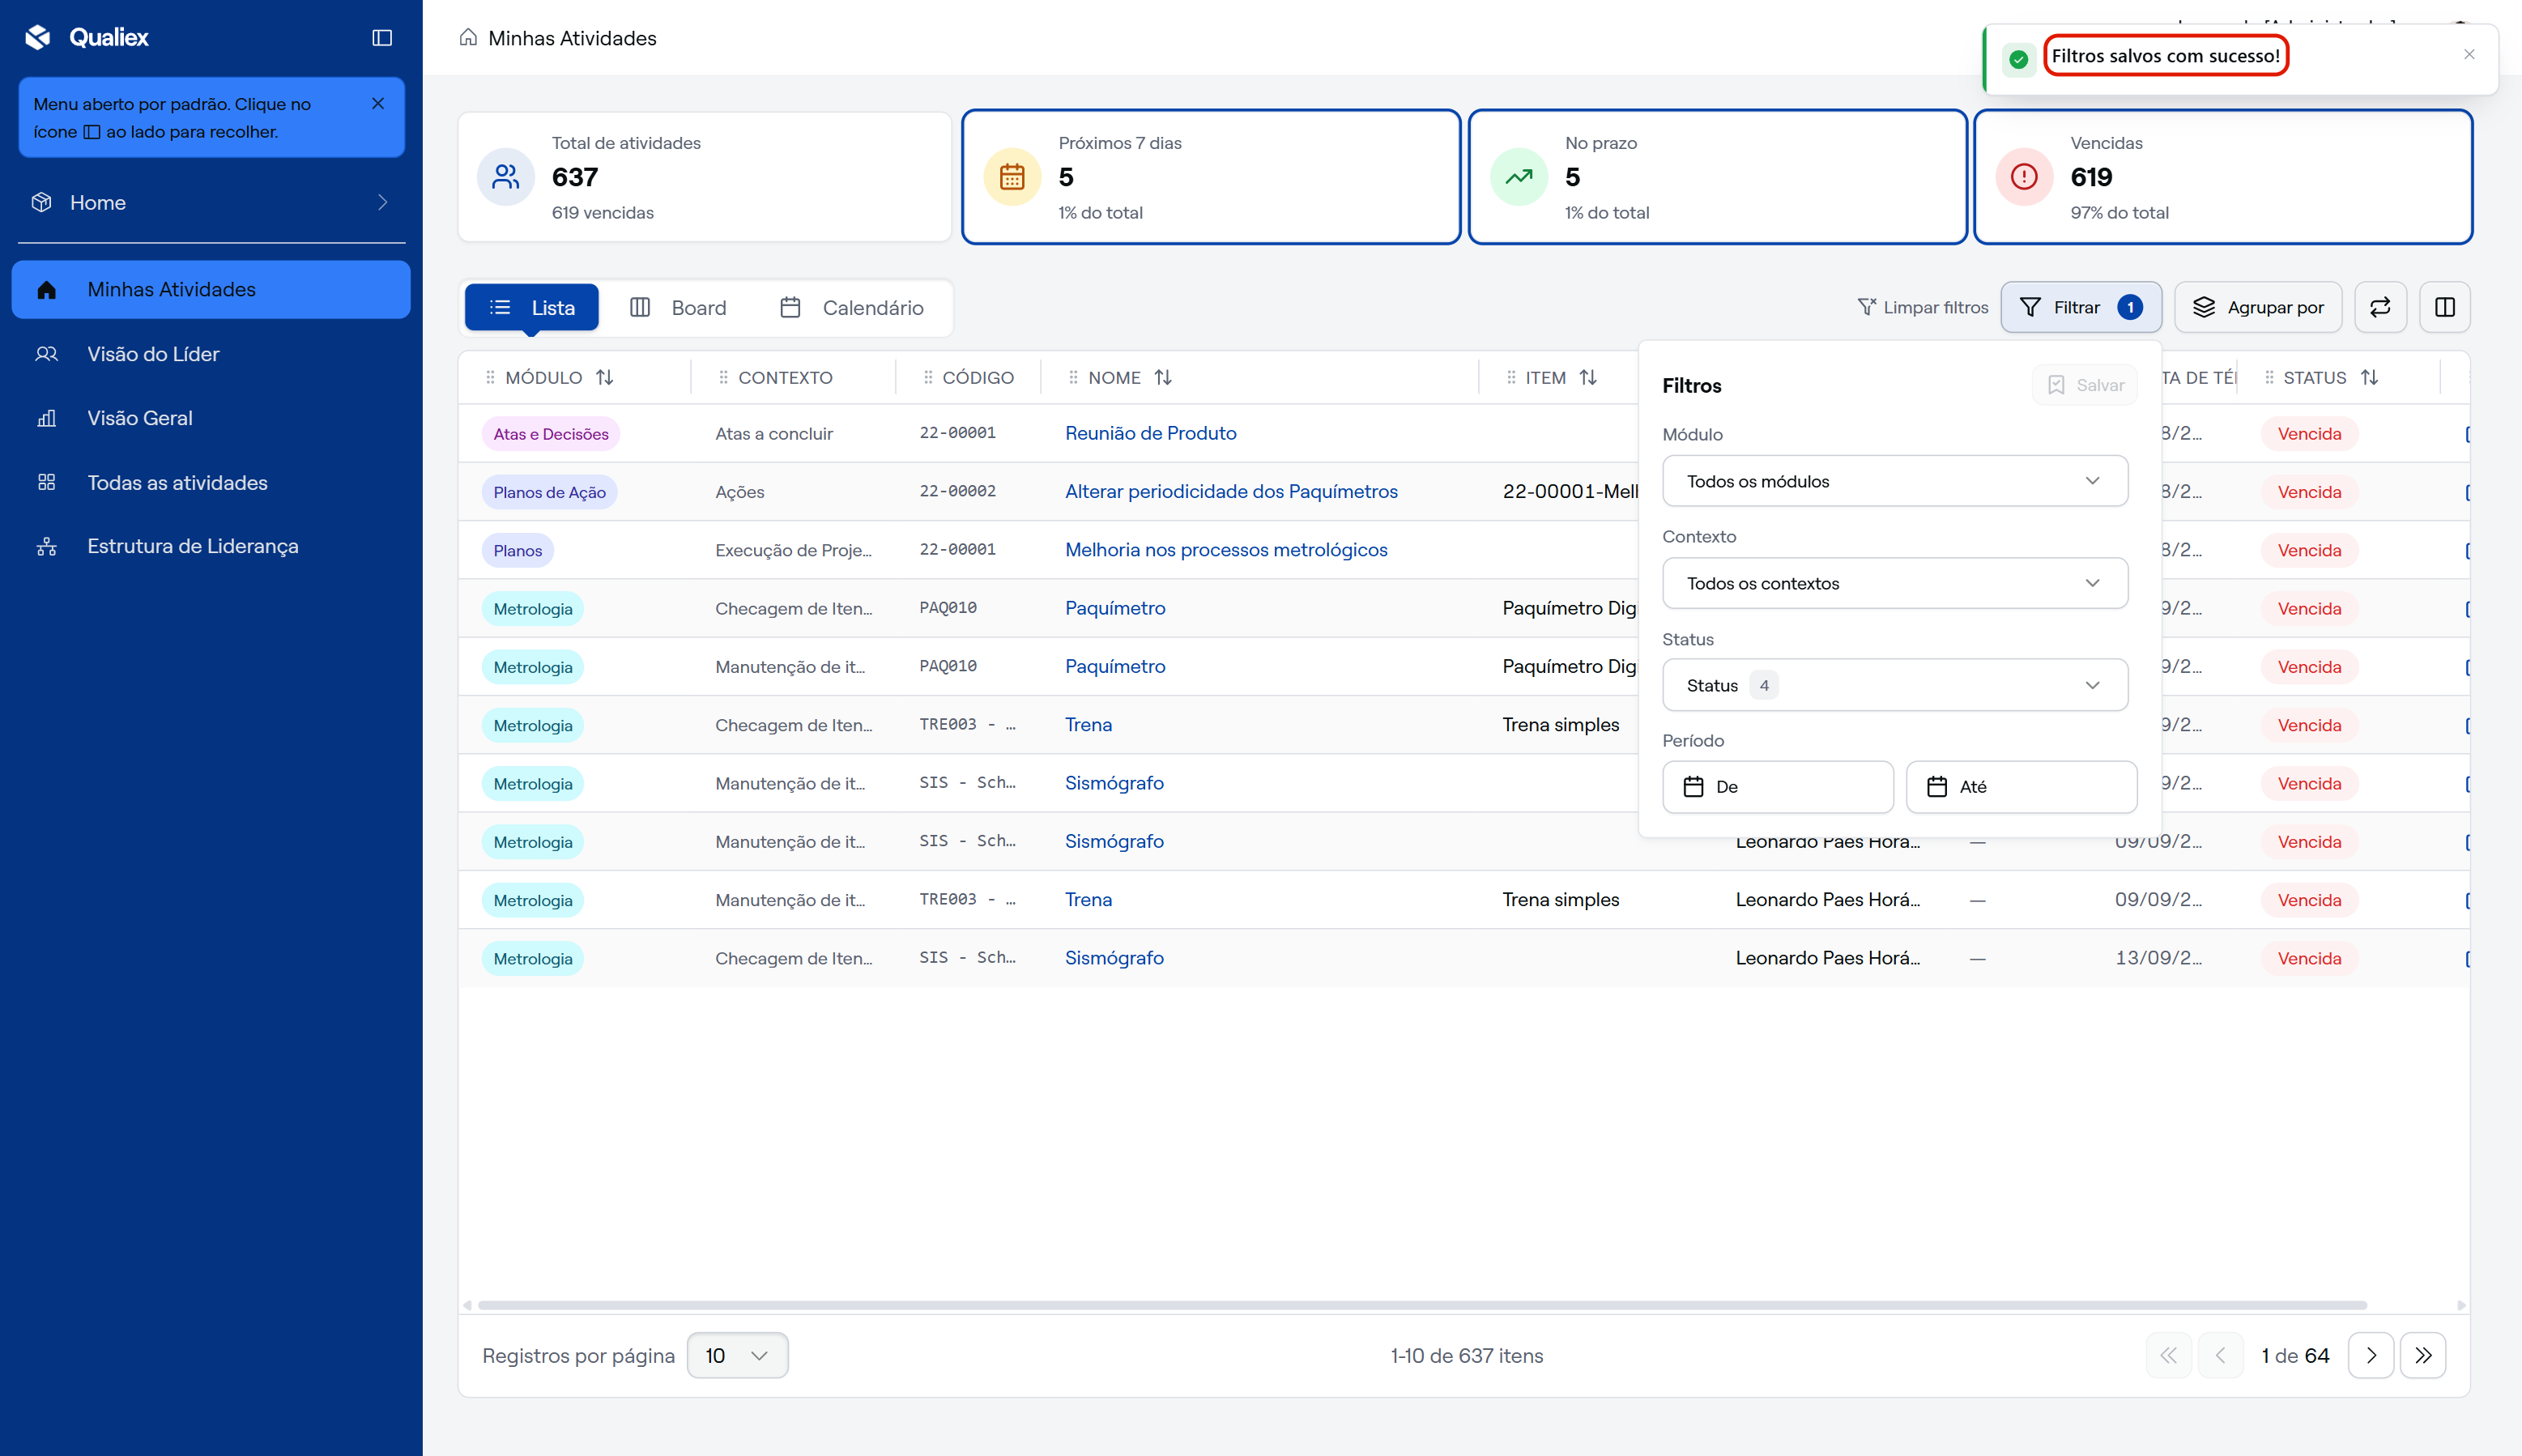This screenshot has width=2522, height=1456.
Task: Open the 'Agrupar por' grouping menu
Action: coord(2257,307)
